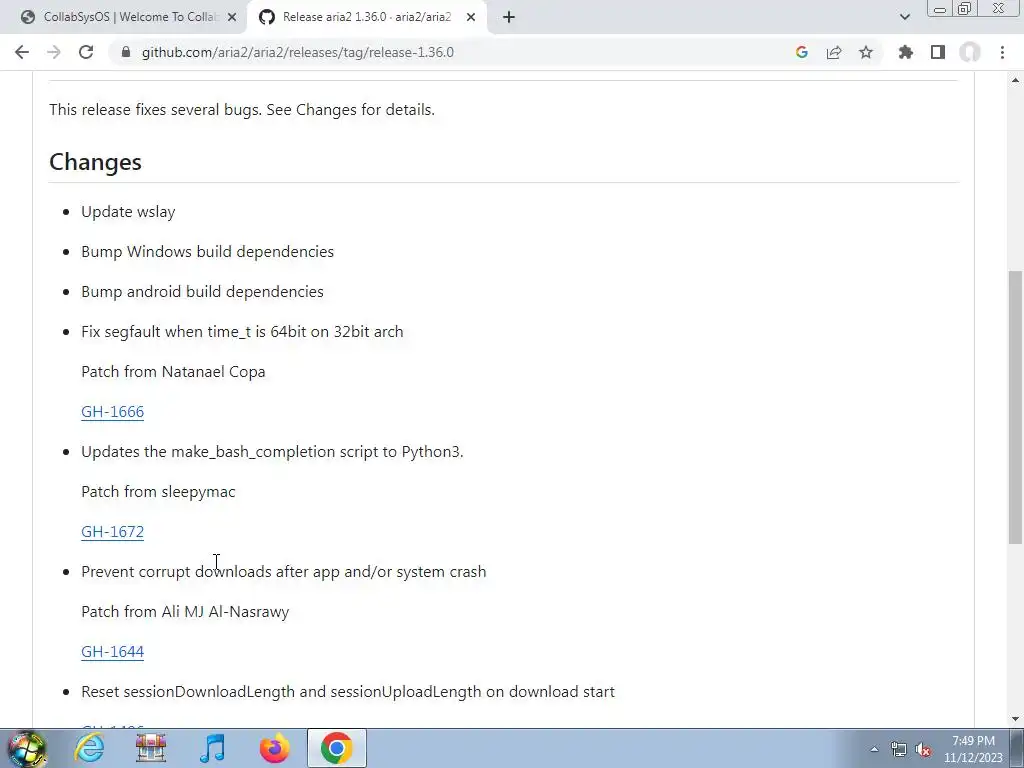Open Chrome's three-dot menu

click(x=1002, y=52)
